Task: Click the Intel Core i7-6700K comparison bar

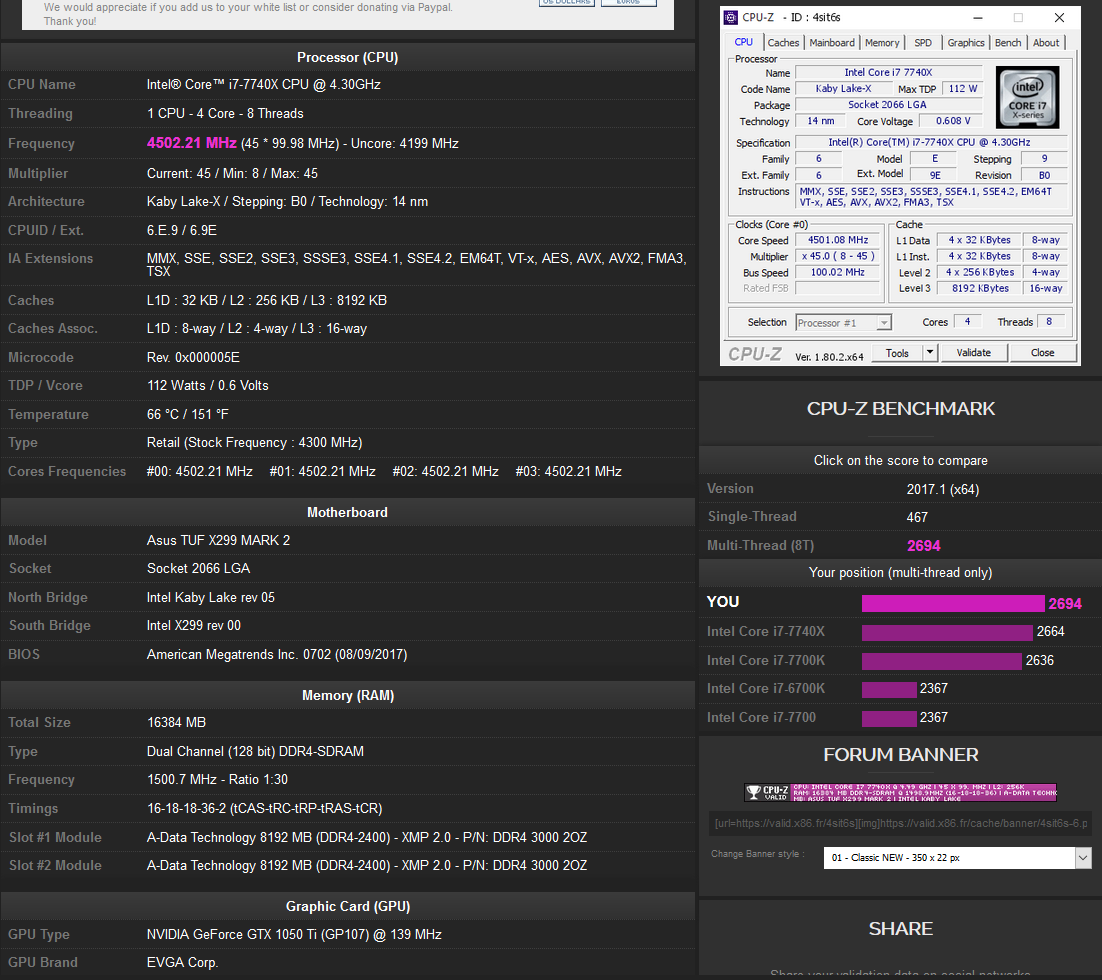Action: [889, 689]
